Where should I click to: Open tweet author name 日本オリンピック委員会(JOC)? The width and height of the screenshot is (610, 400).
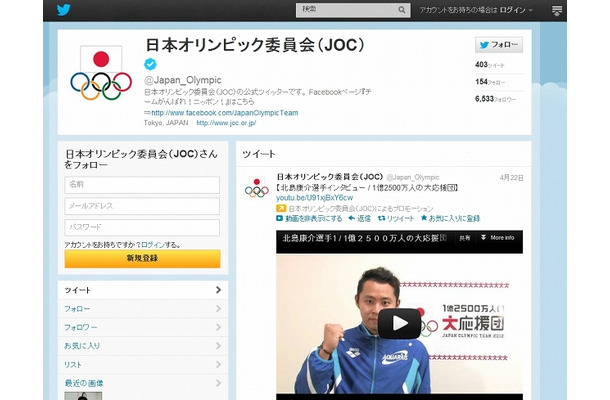(330, 177)
